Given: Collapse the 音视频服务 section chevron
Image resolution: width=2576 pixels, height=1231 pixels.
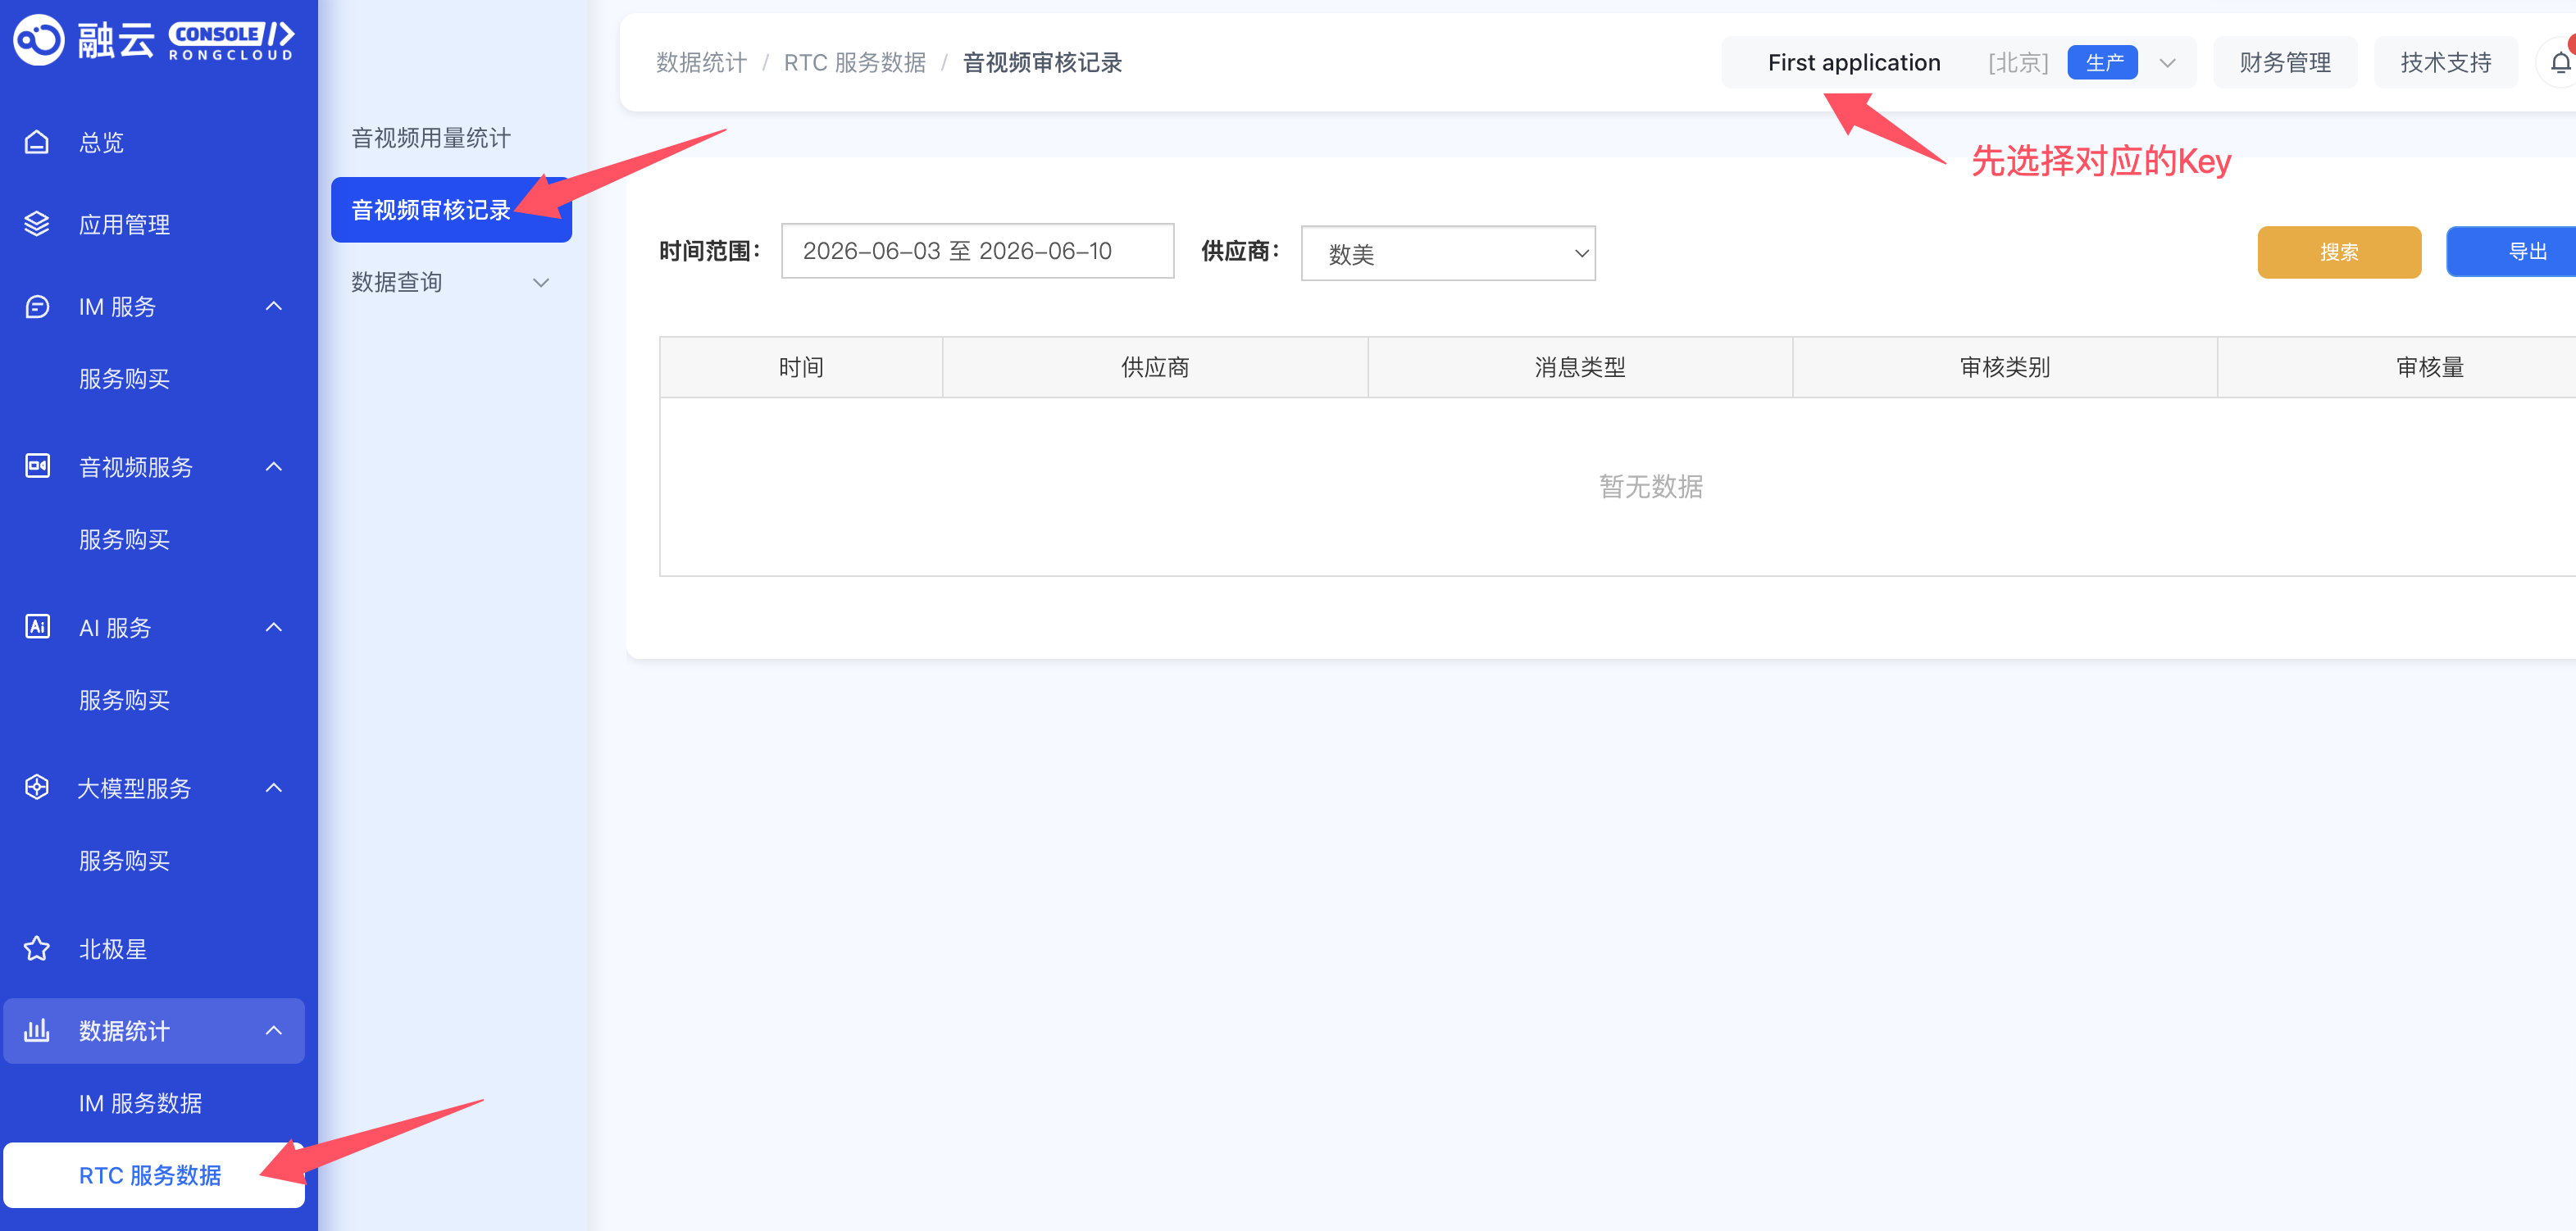Looking at the screenshot, I should pos(274,466).
